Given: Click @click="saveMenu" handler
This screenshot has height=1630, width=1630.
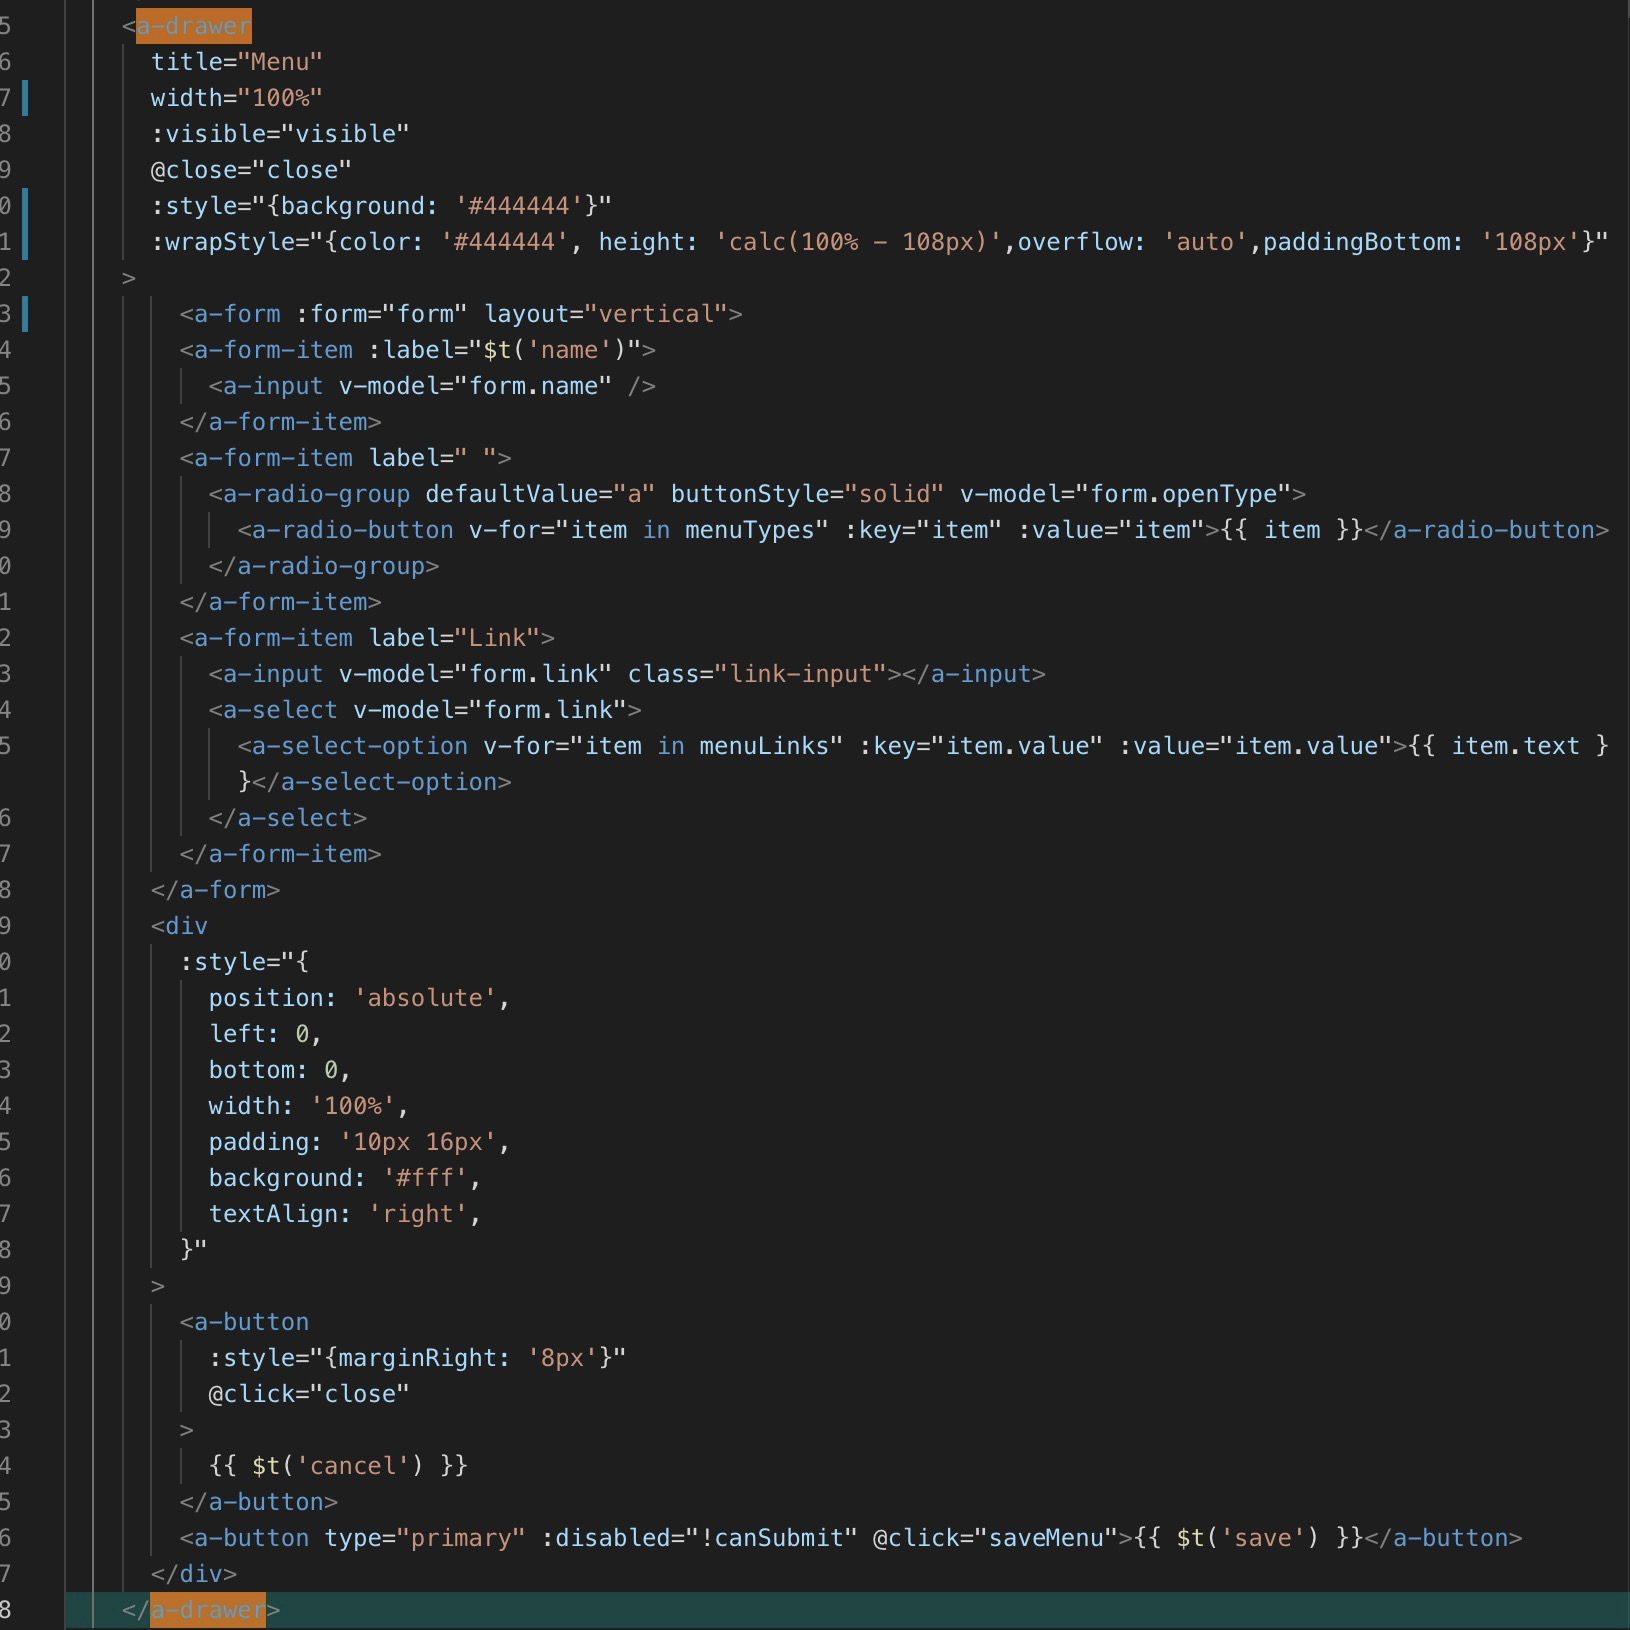Looking at the screenshot, I should point(996,1538).
